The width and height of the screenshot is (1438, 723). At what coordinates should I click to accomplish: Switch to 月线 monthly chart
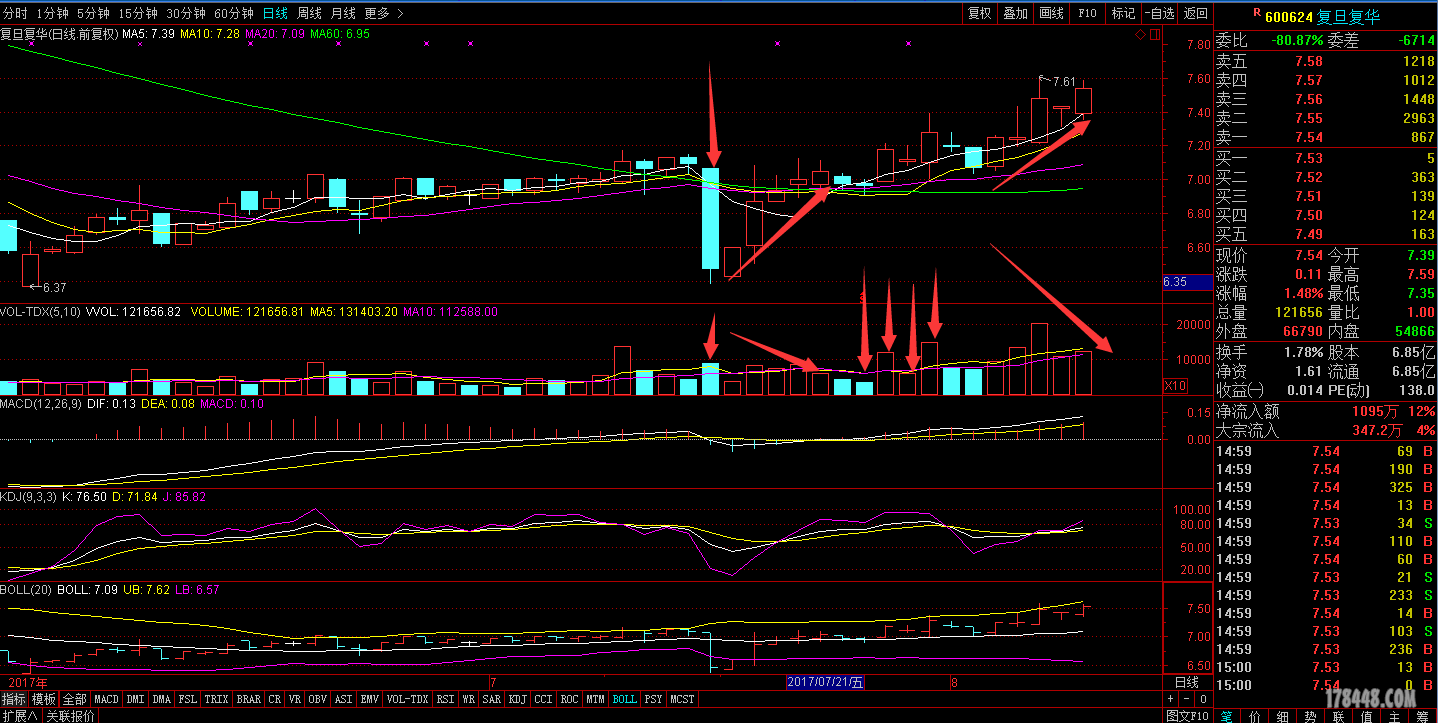click(343, 13)
